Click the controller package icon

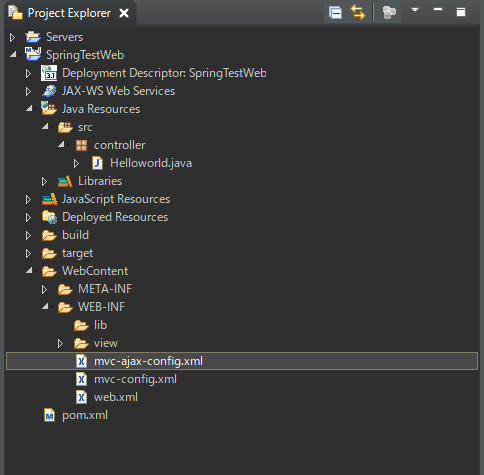coord(81,145)
